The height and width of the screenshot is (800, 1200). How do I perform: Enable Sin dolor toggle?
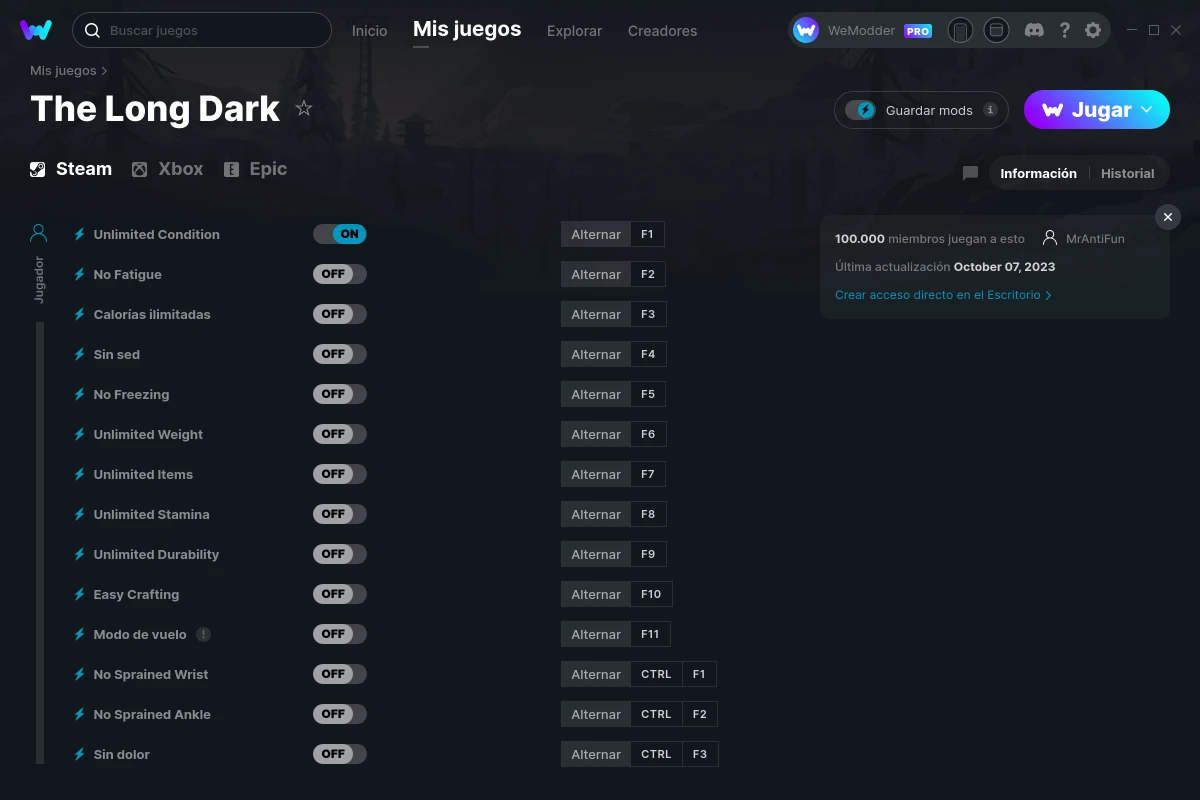pos(340,754)
